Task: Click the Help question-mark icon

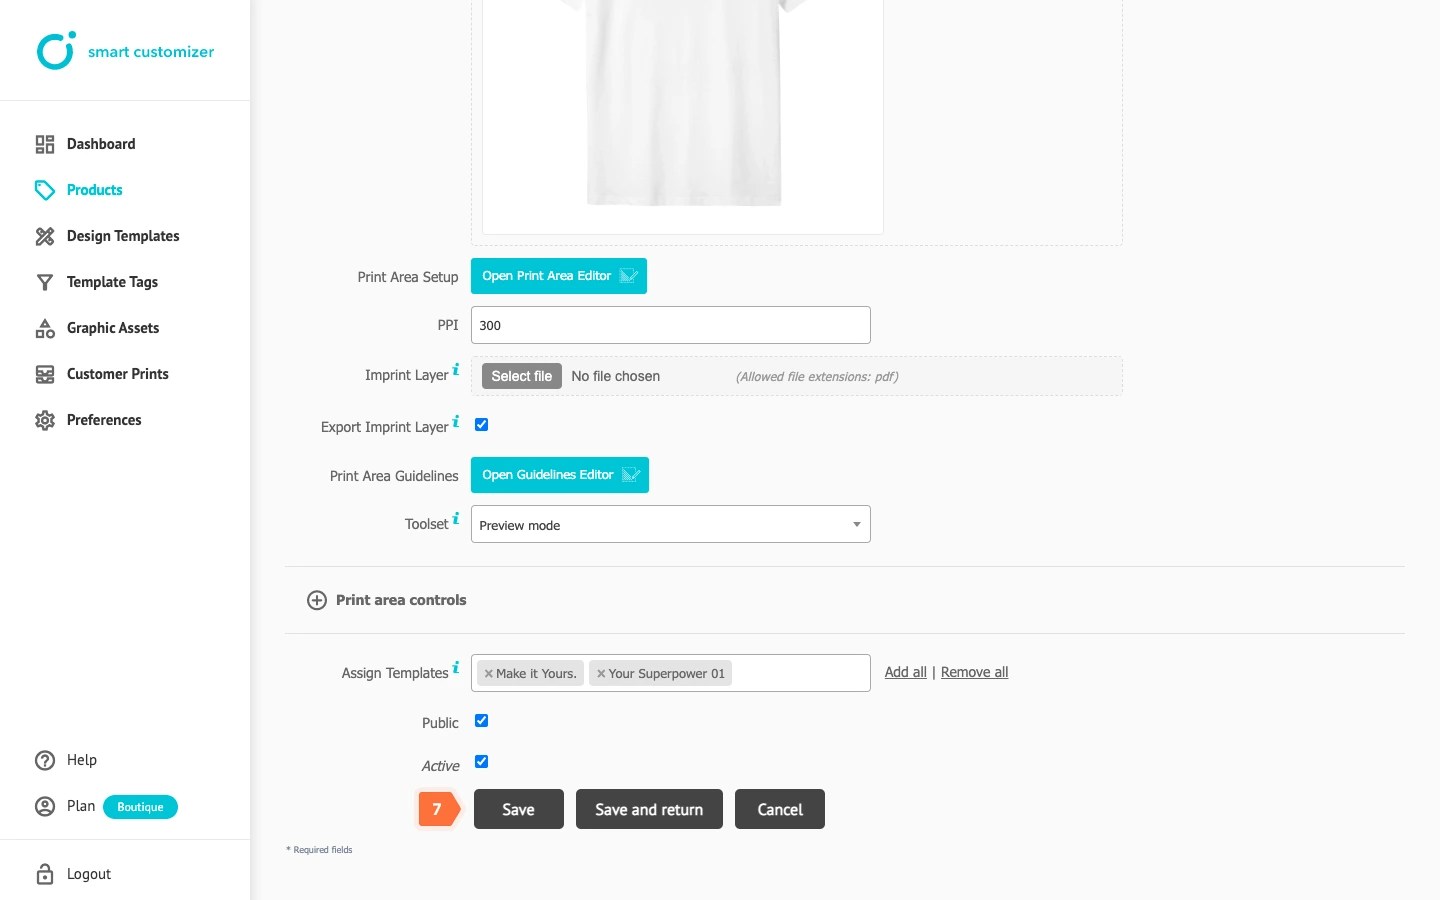Action: [44, 760]
